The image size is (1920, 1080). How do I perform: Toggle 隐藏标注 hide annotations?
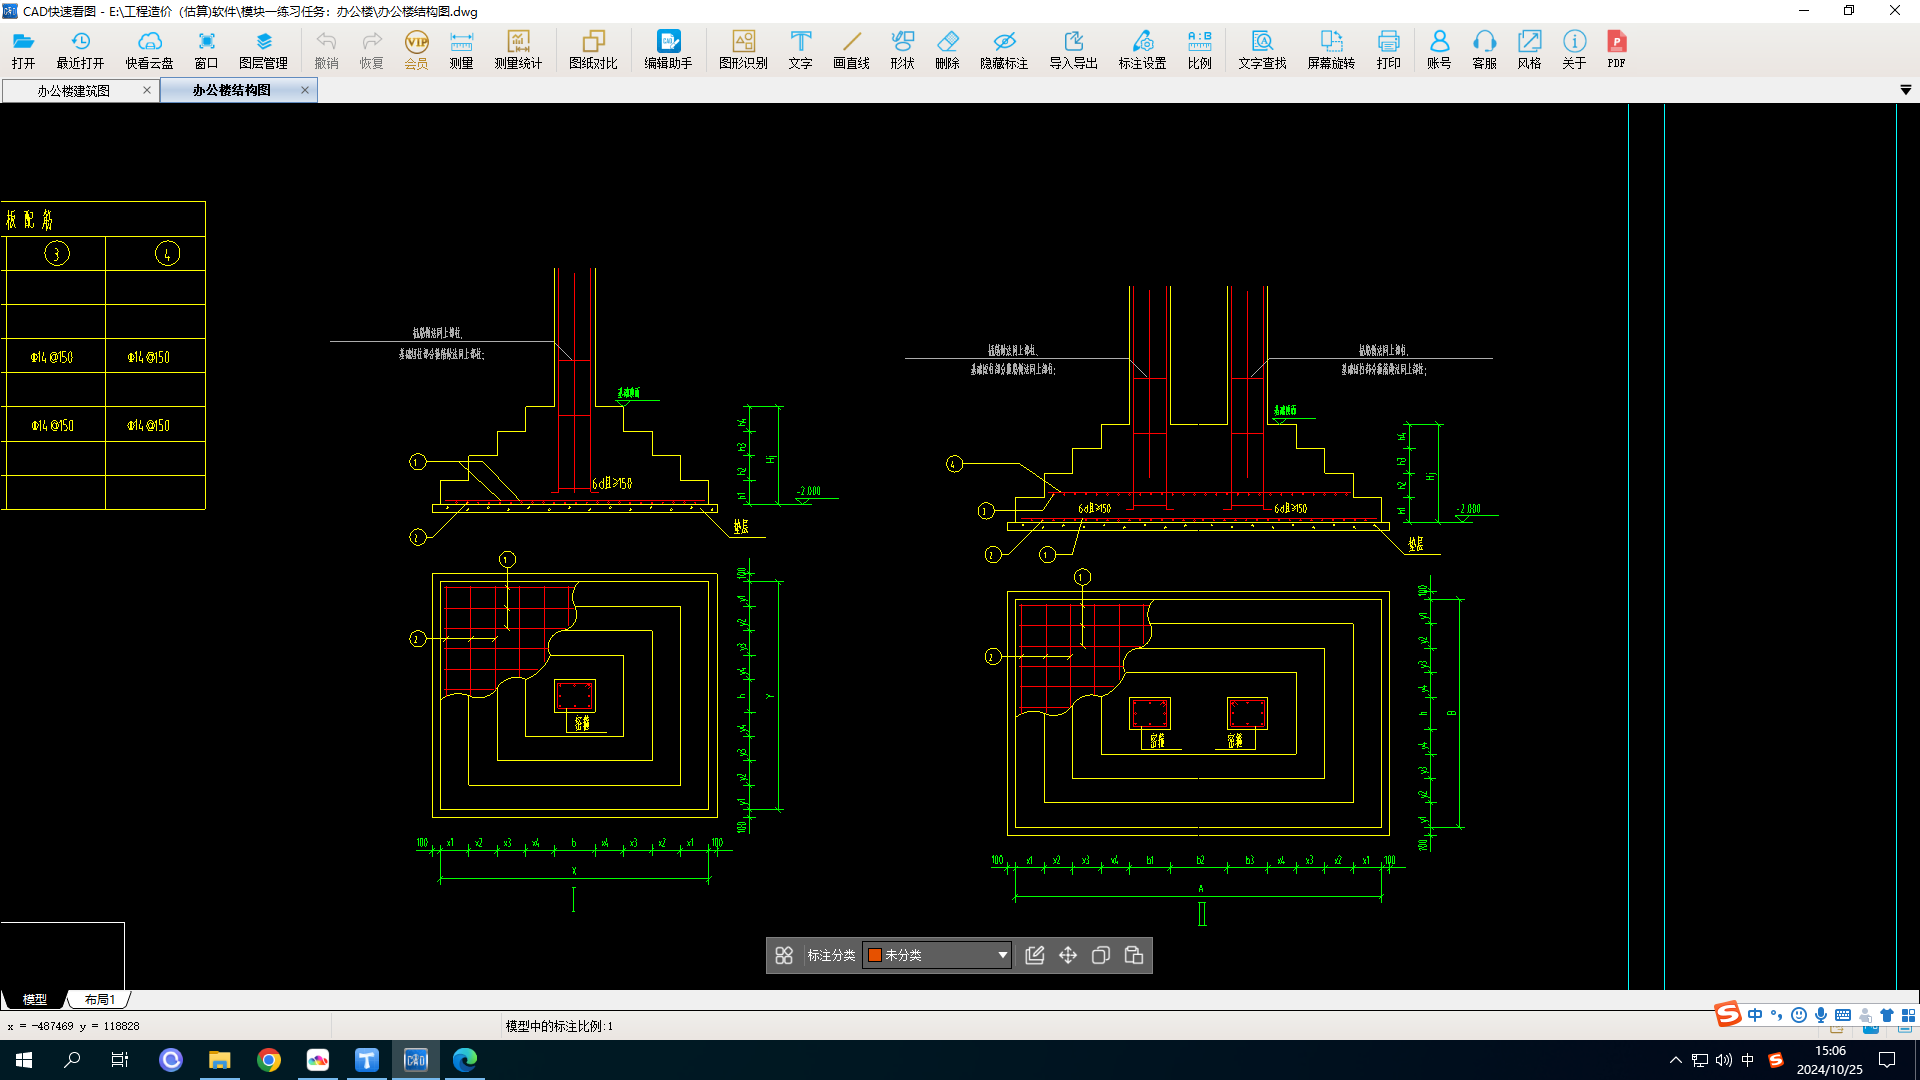pos(1004,50)
